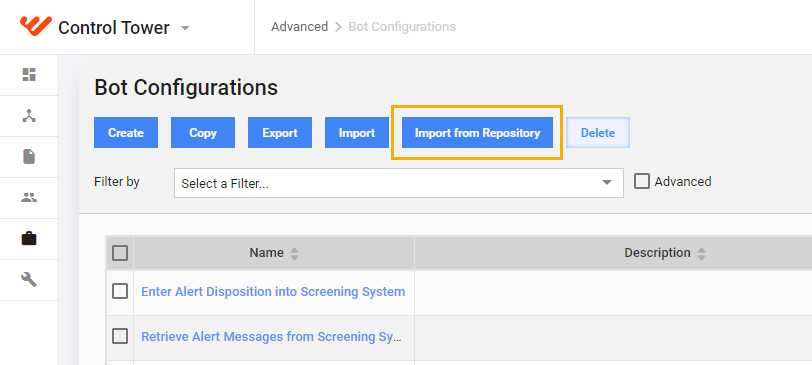Check the Retrieve Alert Messages row checkbox
812x365 pixels.
[x=120, y=337]
